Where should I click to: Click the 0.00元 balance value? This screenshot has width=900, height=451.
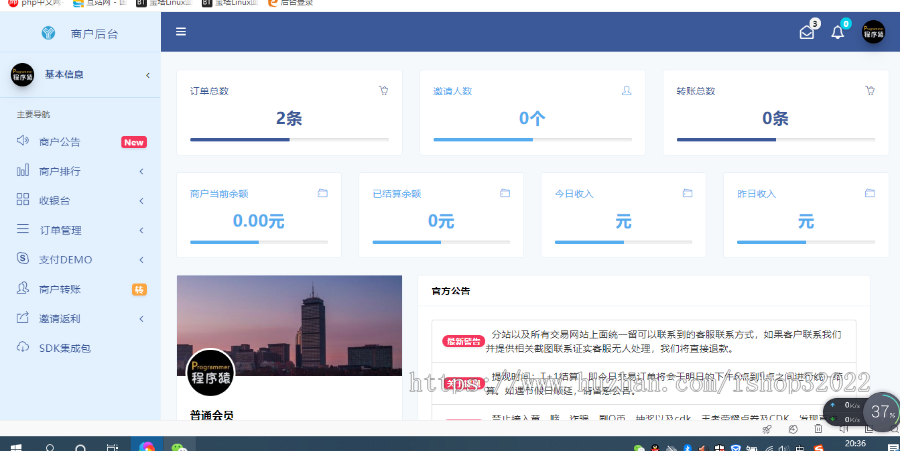tap(259, 221)
